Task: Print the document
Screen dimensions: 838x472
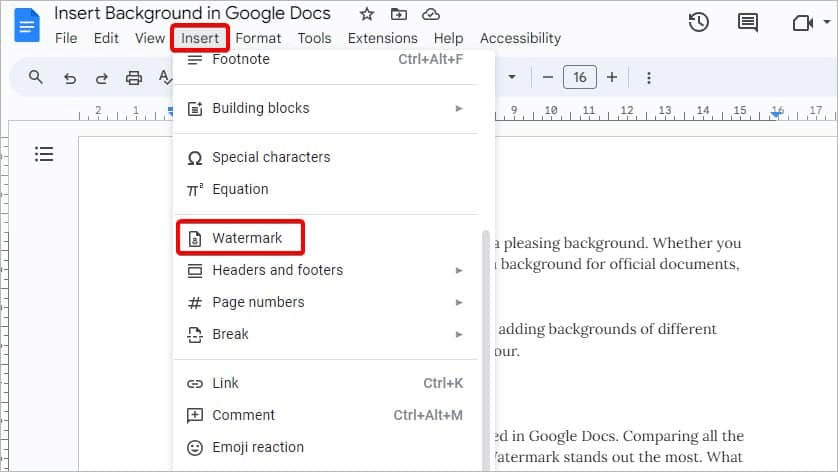Action: tap(134, 78)
